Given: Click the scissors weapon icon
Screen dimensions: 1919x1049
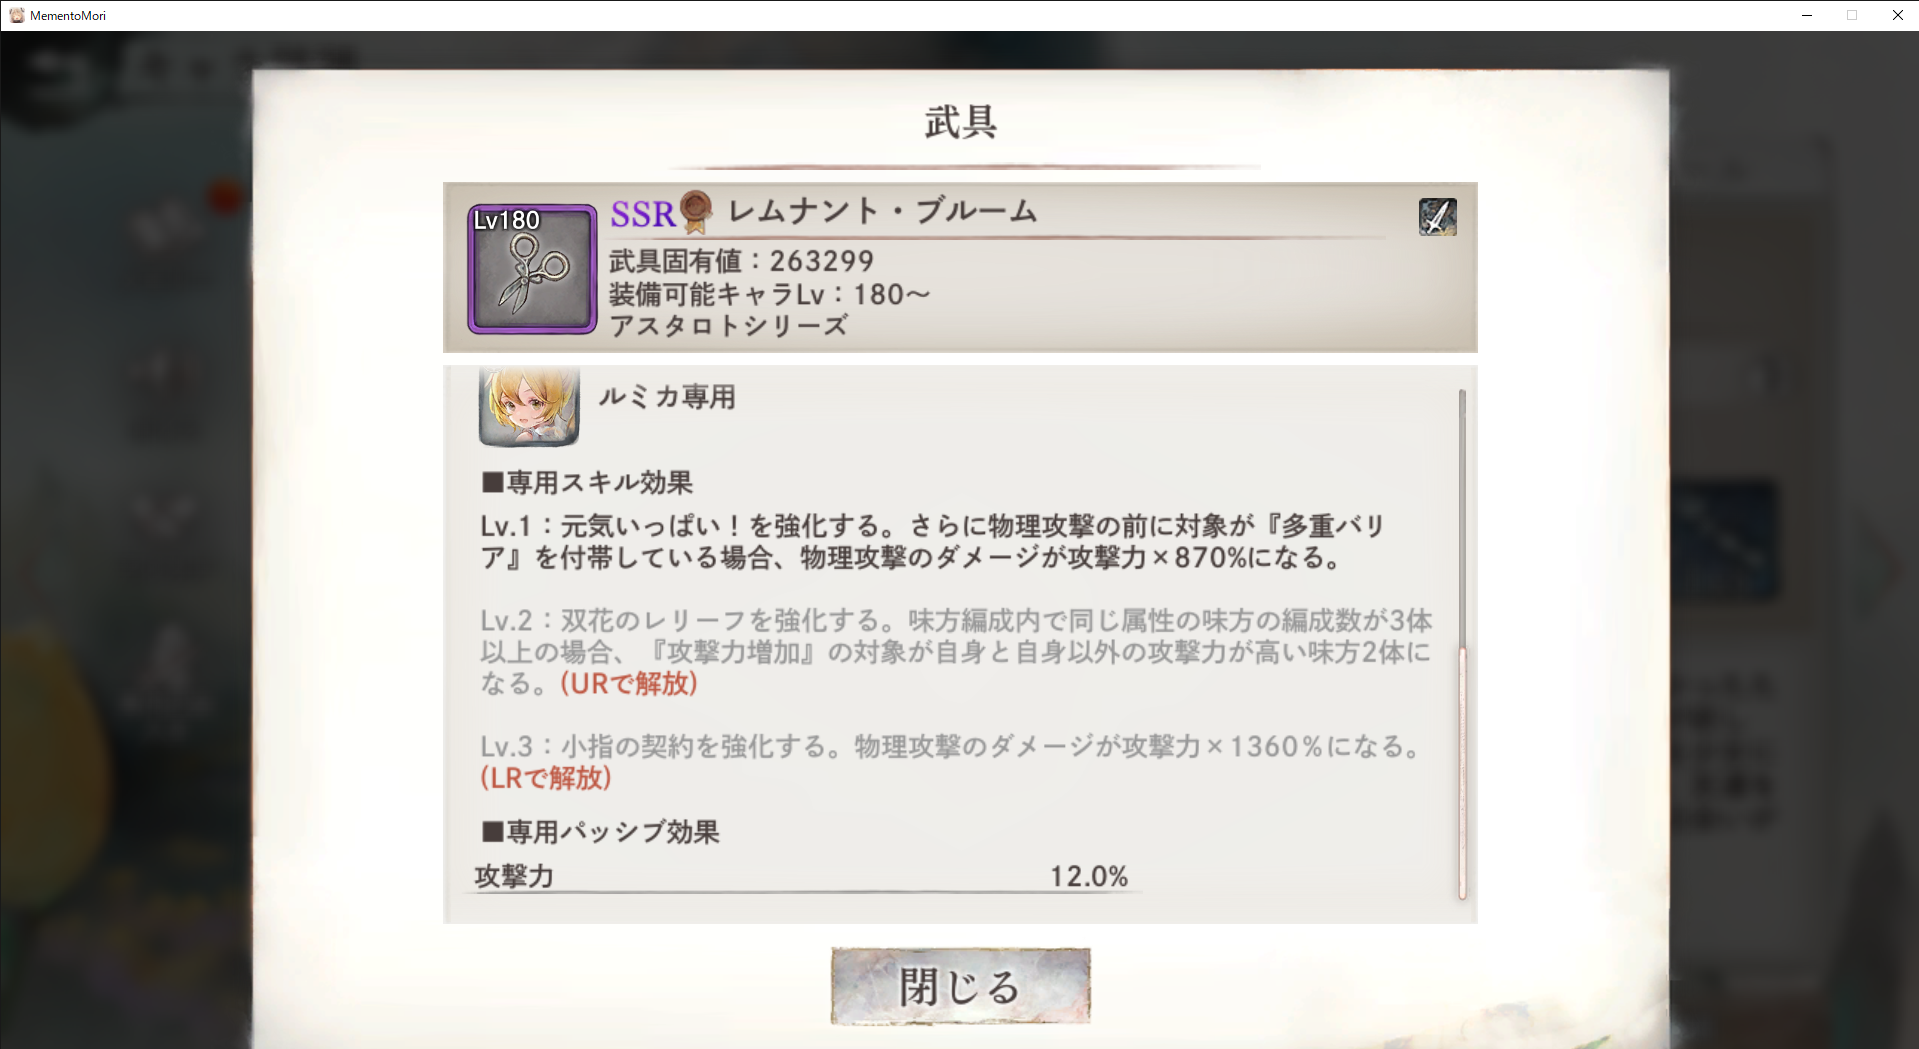Looking at the screenshot, I should (532, 269).
